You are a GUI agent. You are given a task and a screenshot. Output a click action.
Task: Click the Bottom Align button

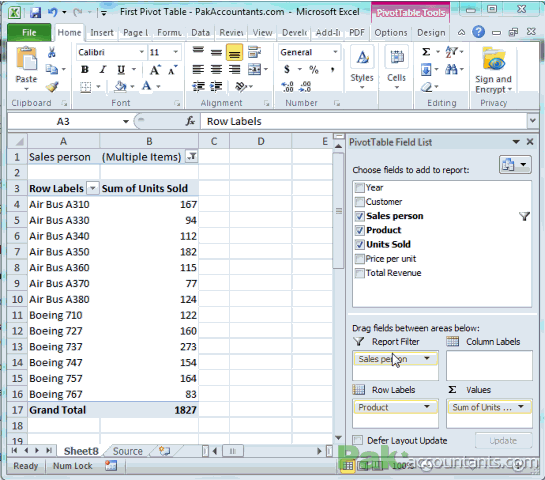(234, 52)
